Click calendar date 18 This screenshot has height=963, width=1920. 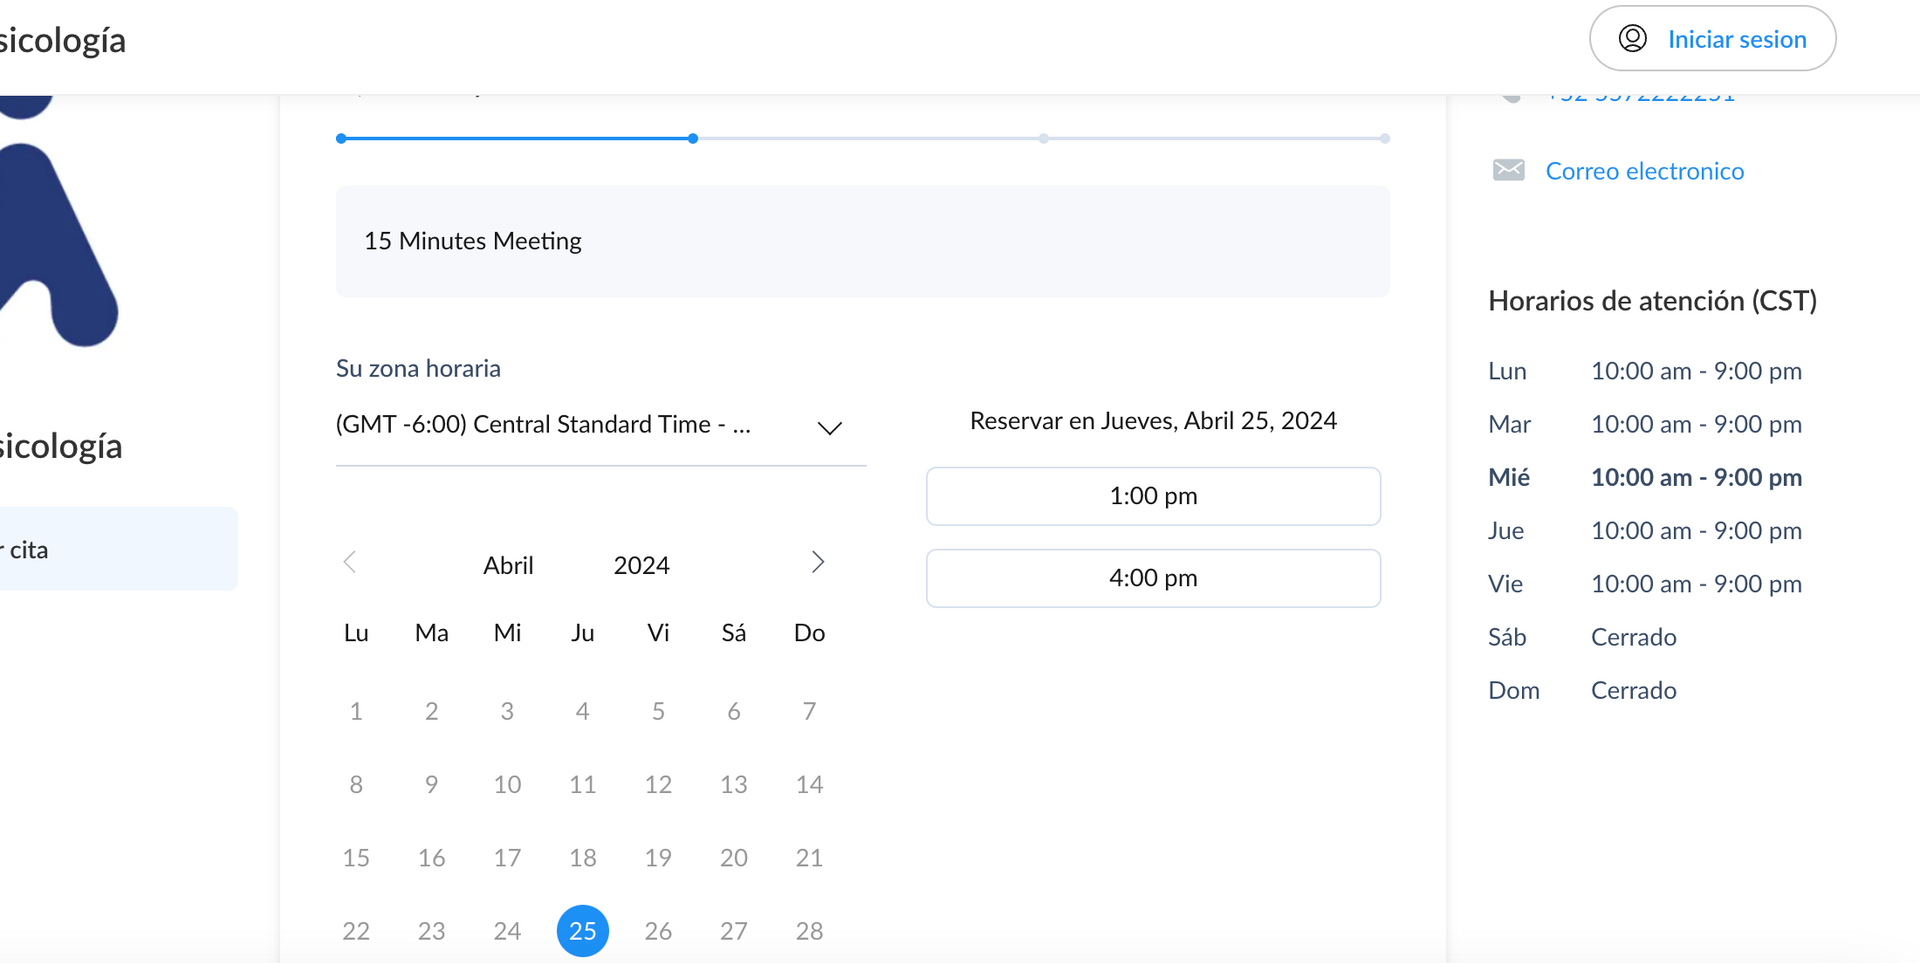582,858
